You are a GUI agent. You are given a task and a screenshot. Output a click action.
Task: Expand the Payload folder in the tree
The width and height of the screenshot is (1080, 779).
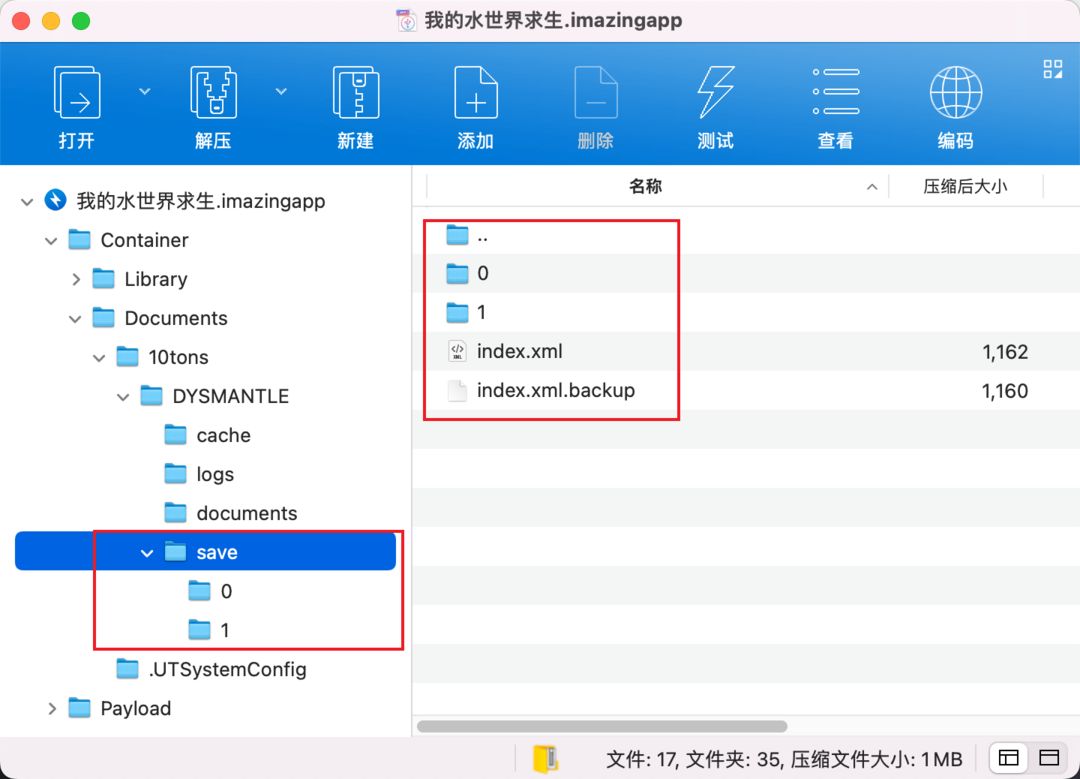pos(52,708)
